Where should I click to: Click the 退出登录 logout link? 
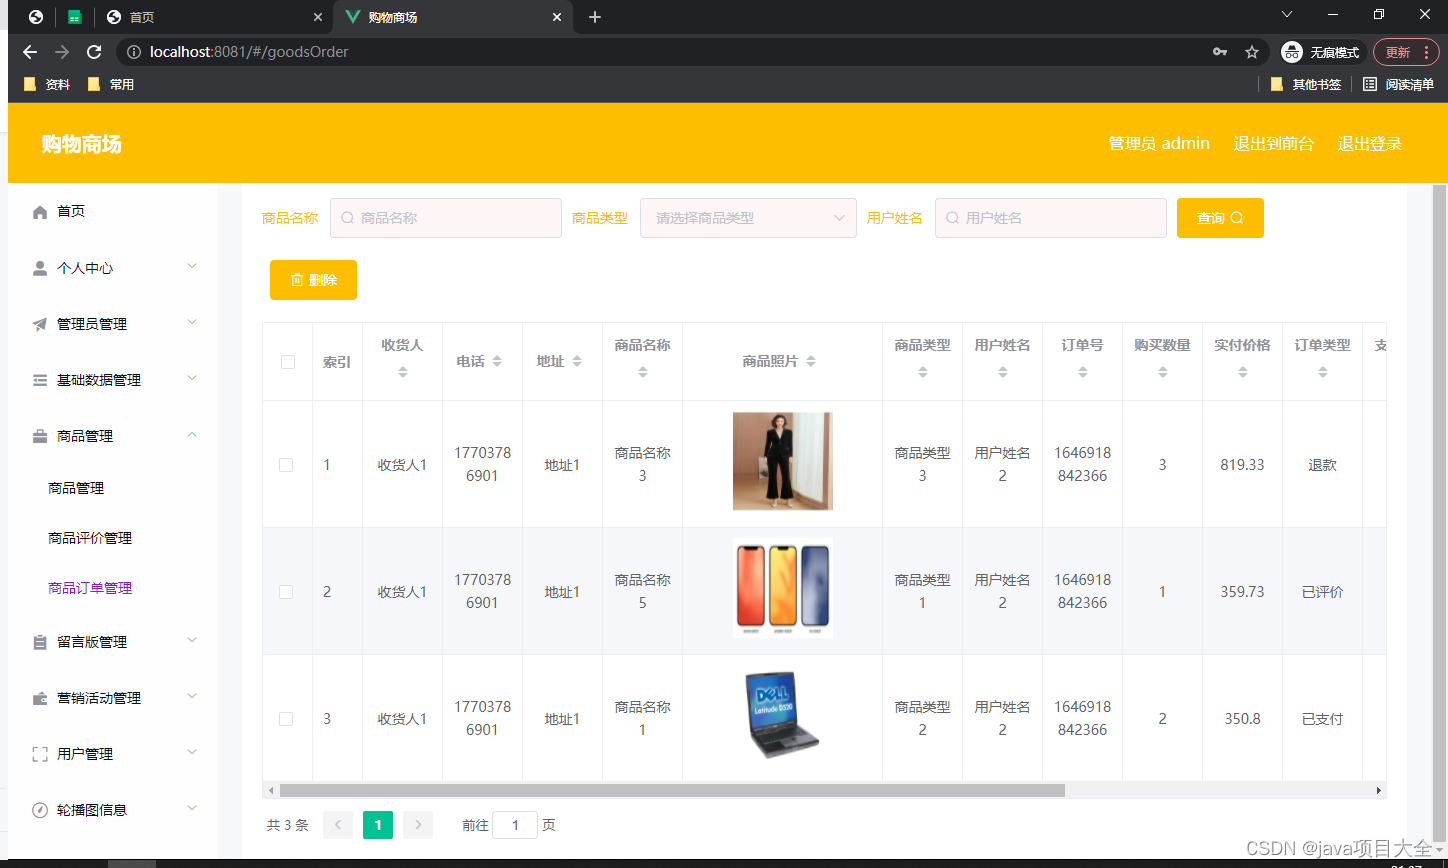tap(1370, 143)
